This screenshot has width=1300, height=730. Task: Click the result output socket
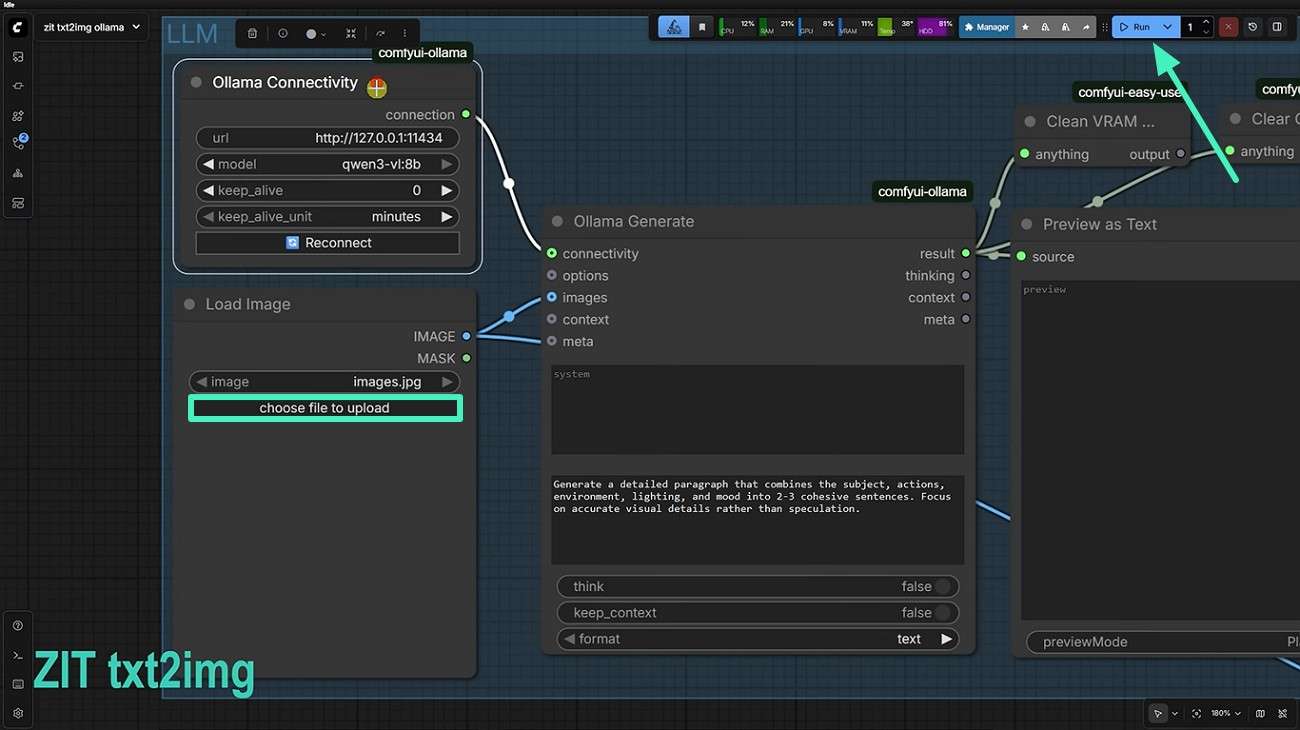point(965,254)
